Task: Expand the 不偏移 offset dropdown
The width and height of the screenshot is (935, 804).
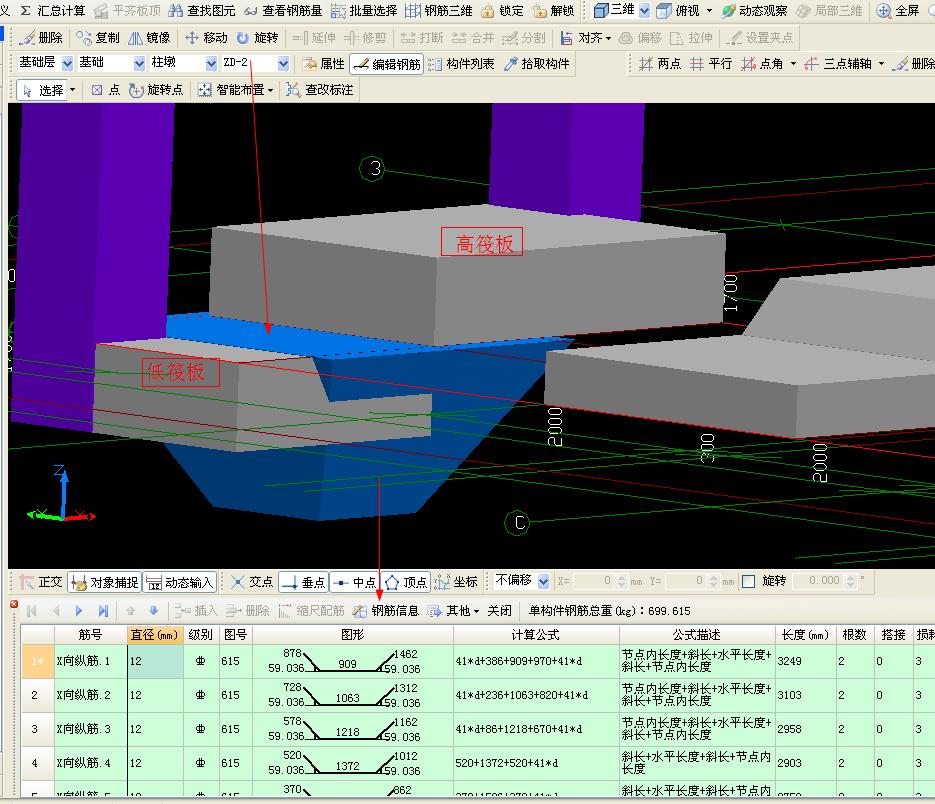Action: [x=543, y=581]
